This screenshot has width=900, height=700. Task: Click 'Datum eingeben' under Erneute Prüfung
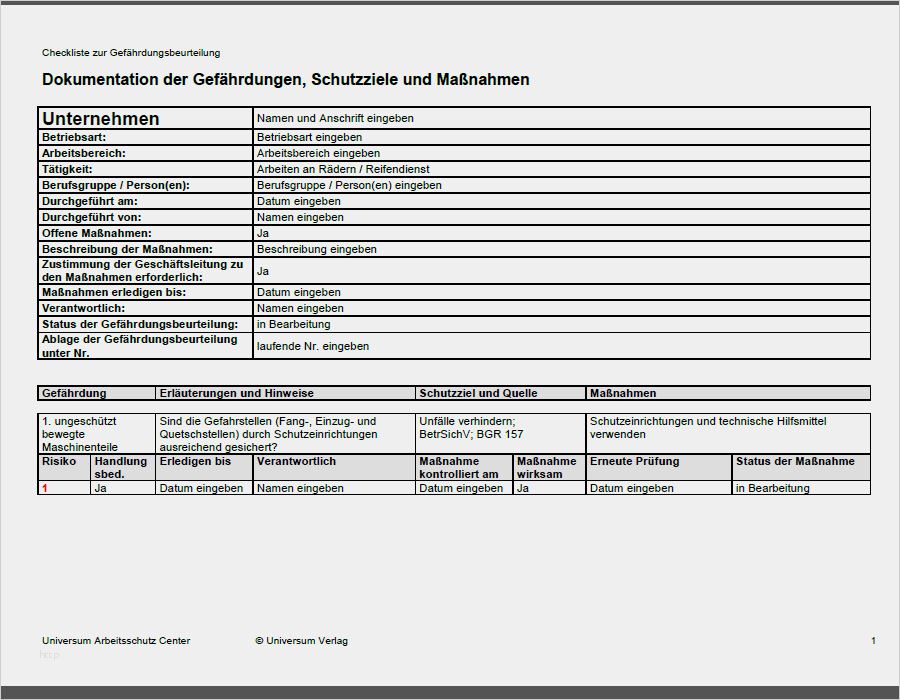pos(659,488)
